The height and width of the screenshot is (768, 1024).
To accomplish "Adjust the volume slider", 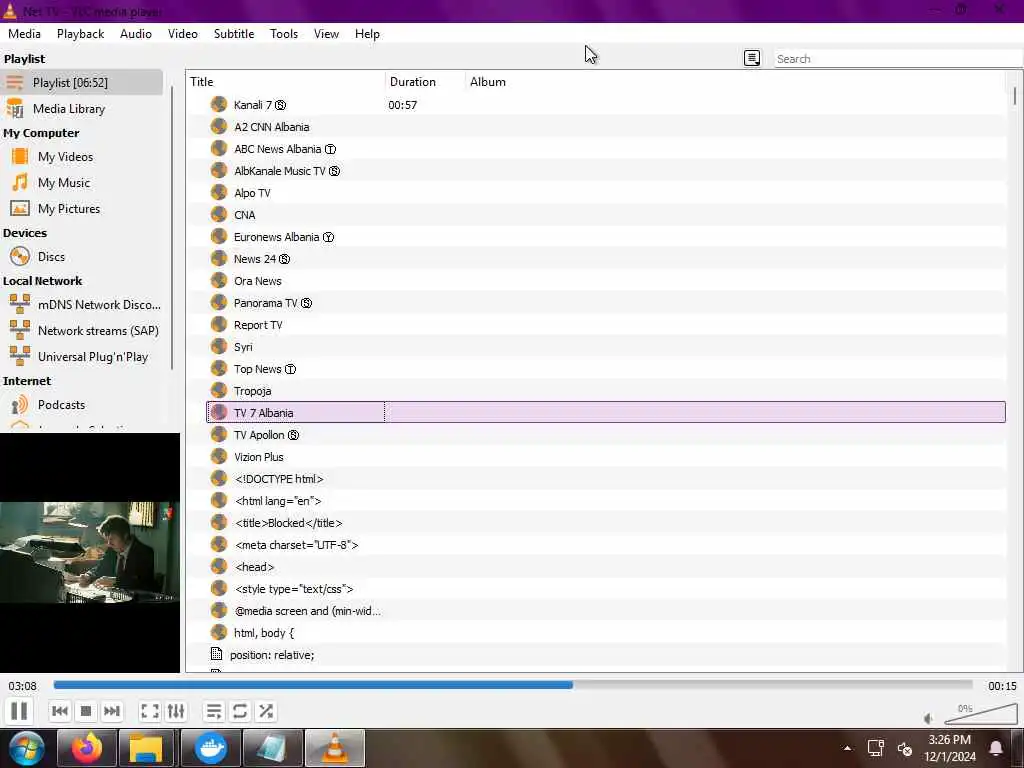I will coord(981,714).
